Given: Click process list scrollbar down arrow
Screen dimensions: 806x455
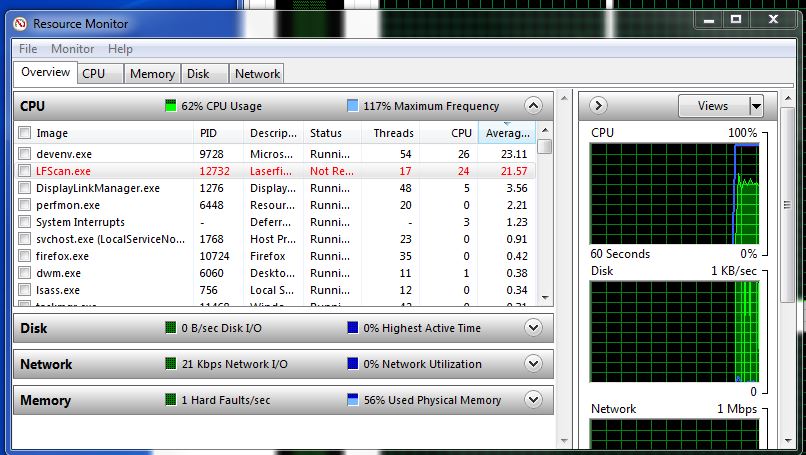Looking at the screenshot, I should pyautogui.click(x=545, y=298).
